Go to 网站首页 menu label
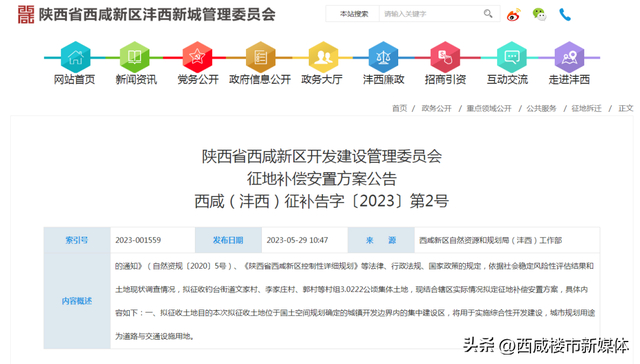Viewport: 640px width, 364px height. 75,80
